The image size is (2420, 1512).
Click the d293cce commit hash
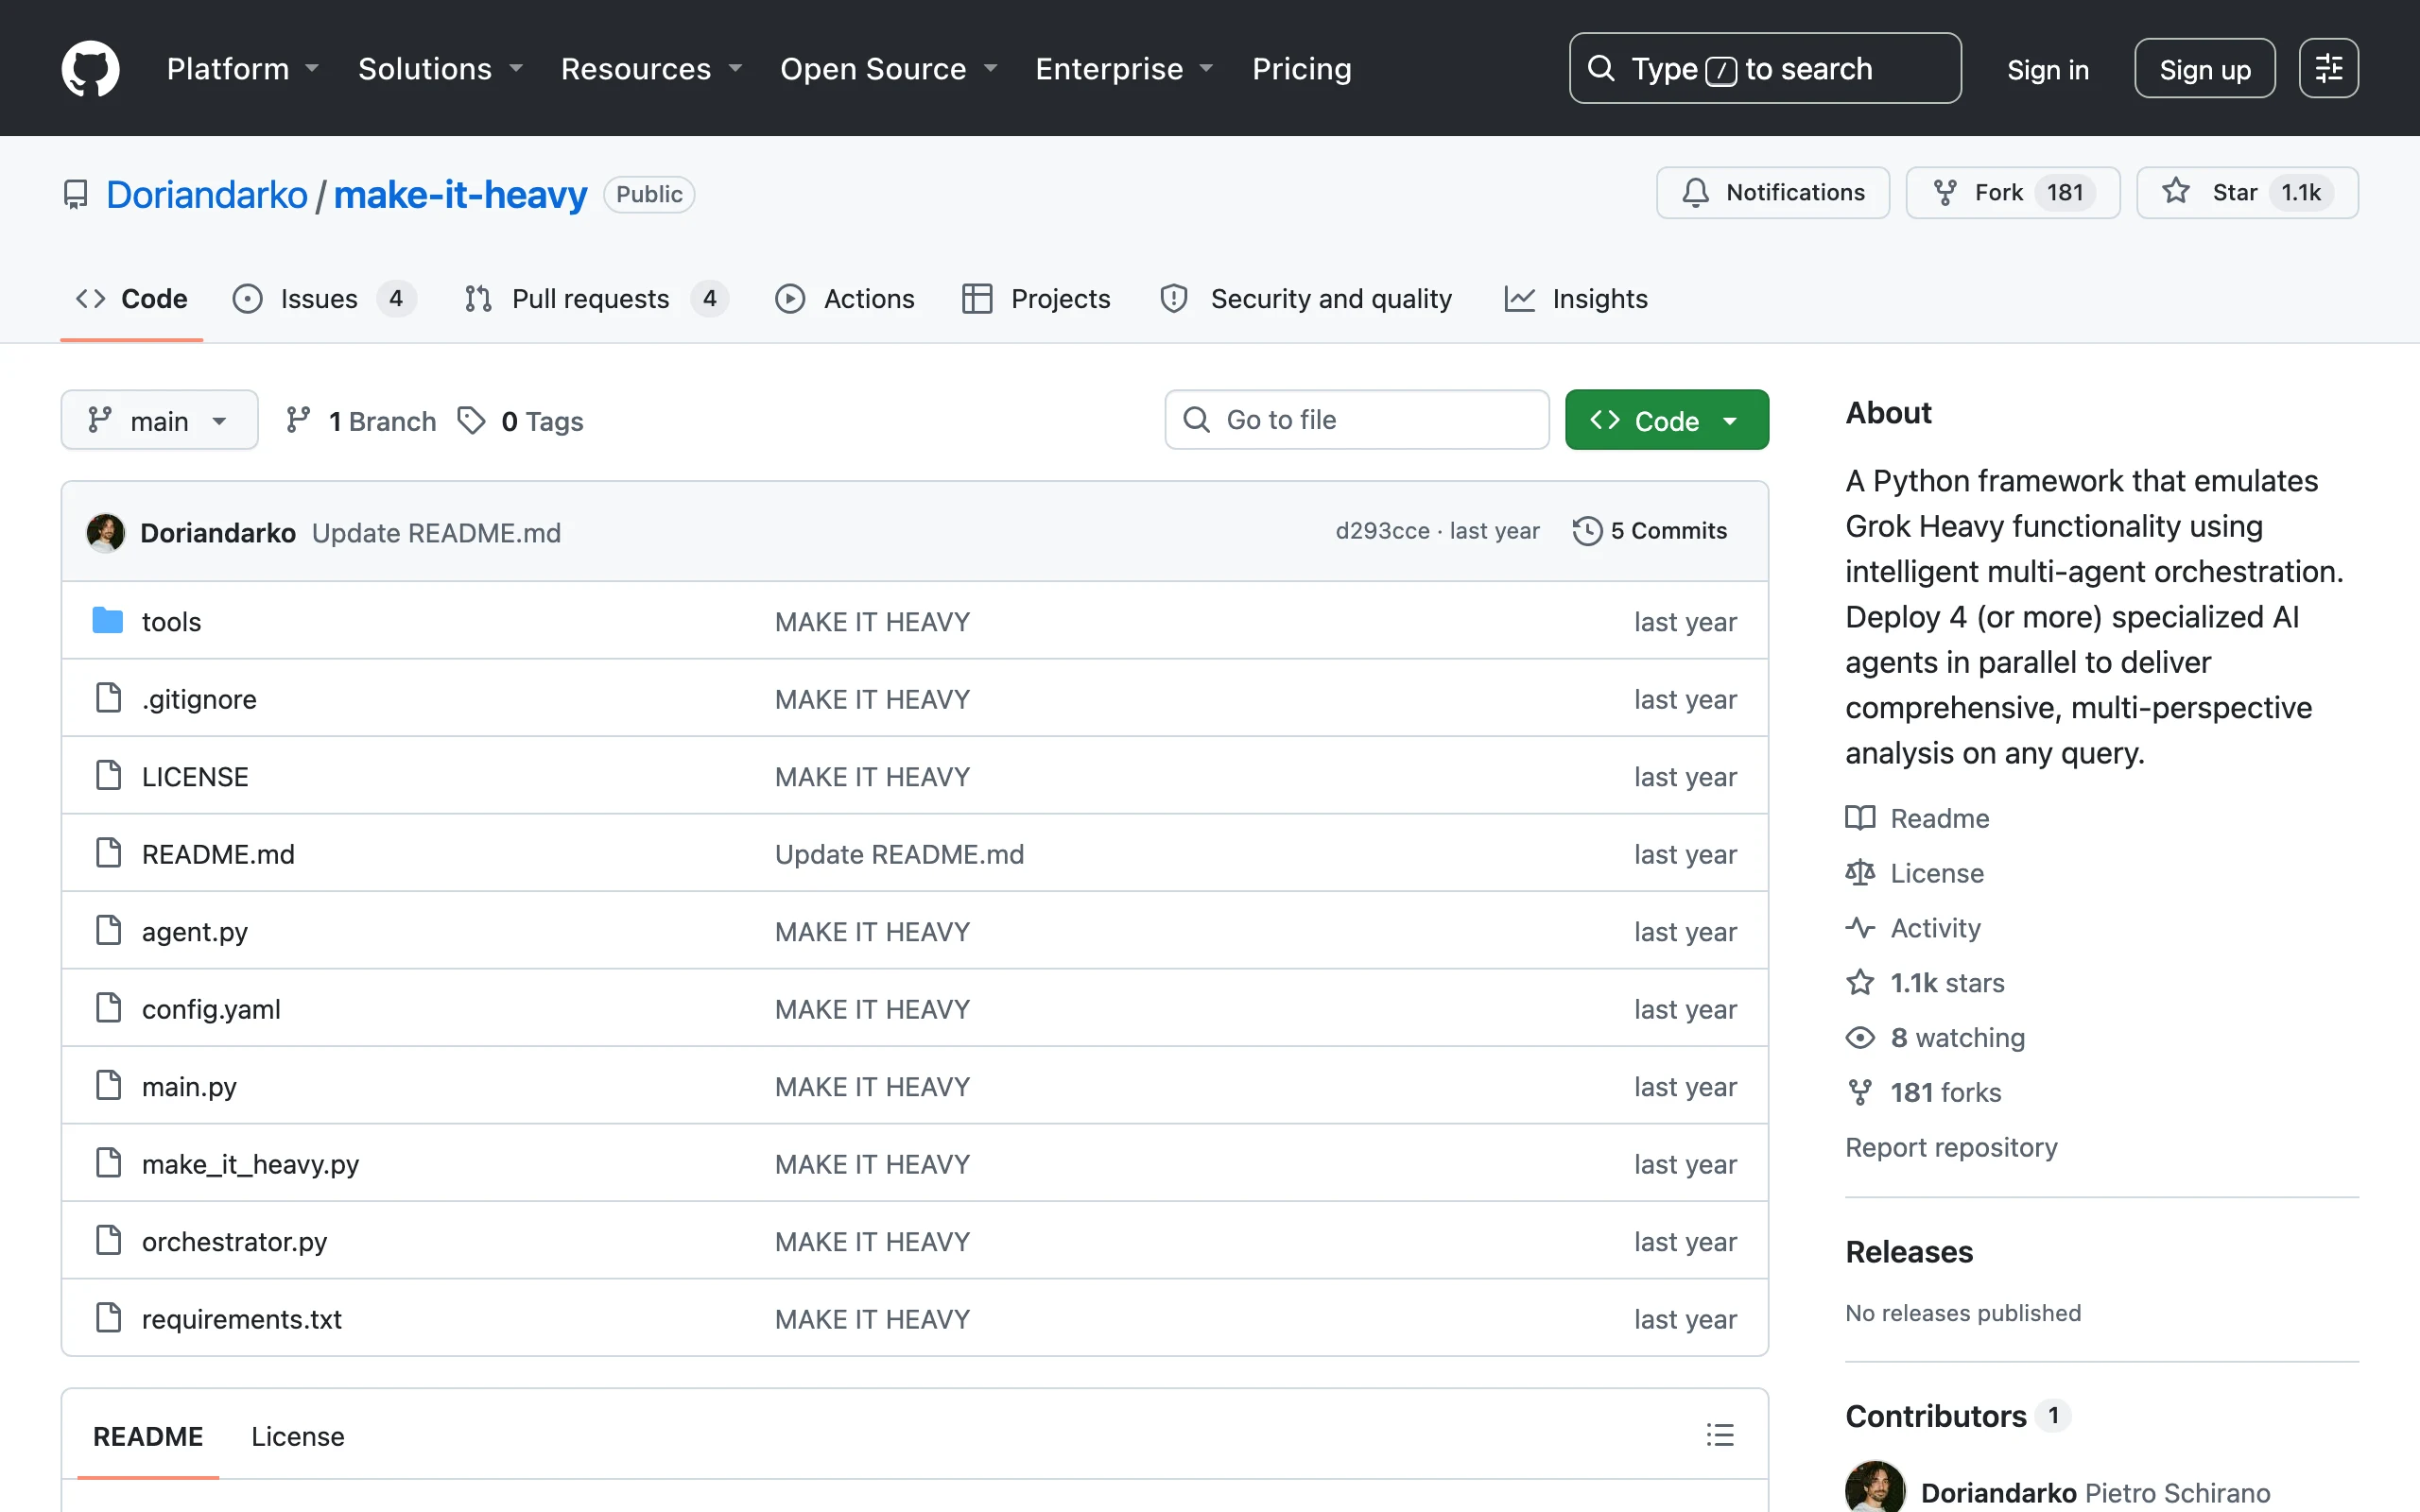coord(1382,531)
